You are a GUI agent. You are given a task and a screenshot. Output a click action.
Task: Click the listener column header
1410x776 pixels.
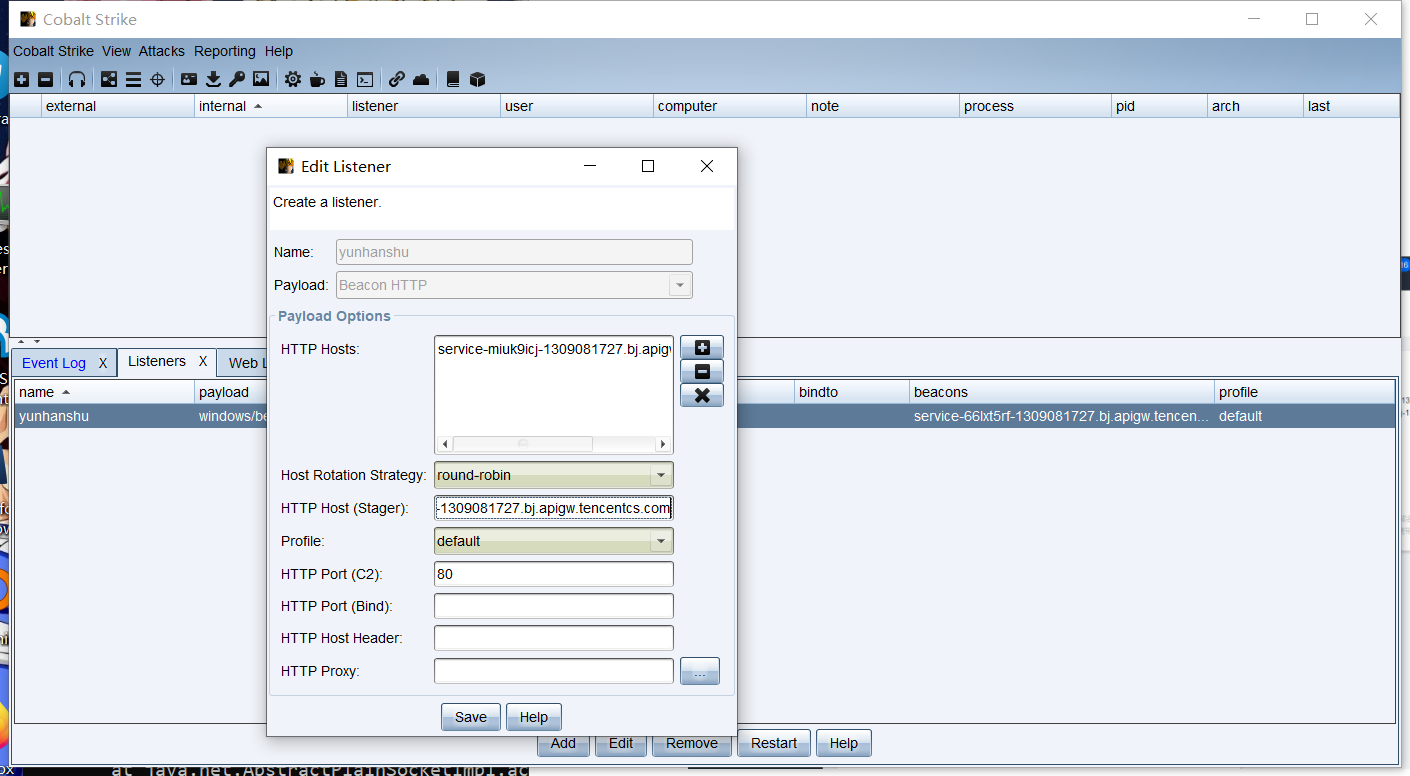pos(424,106)
